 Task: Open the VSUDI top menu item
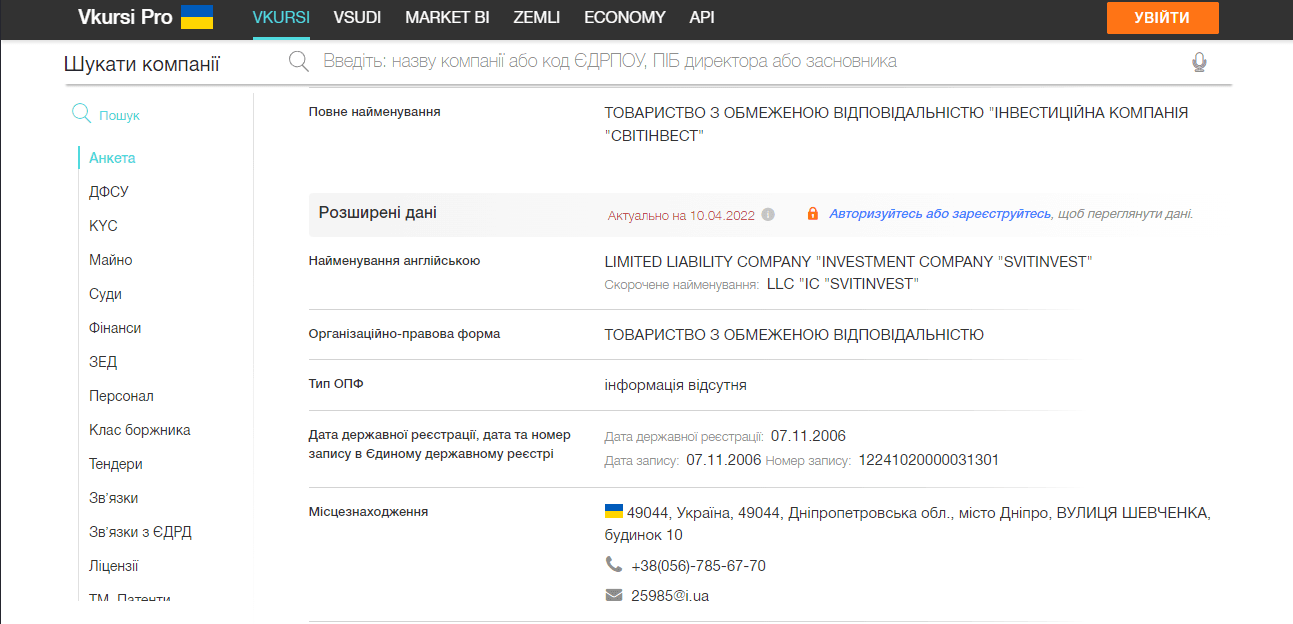pyautogui.click(x=357, y=17)
